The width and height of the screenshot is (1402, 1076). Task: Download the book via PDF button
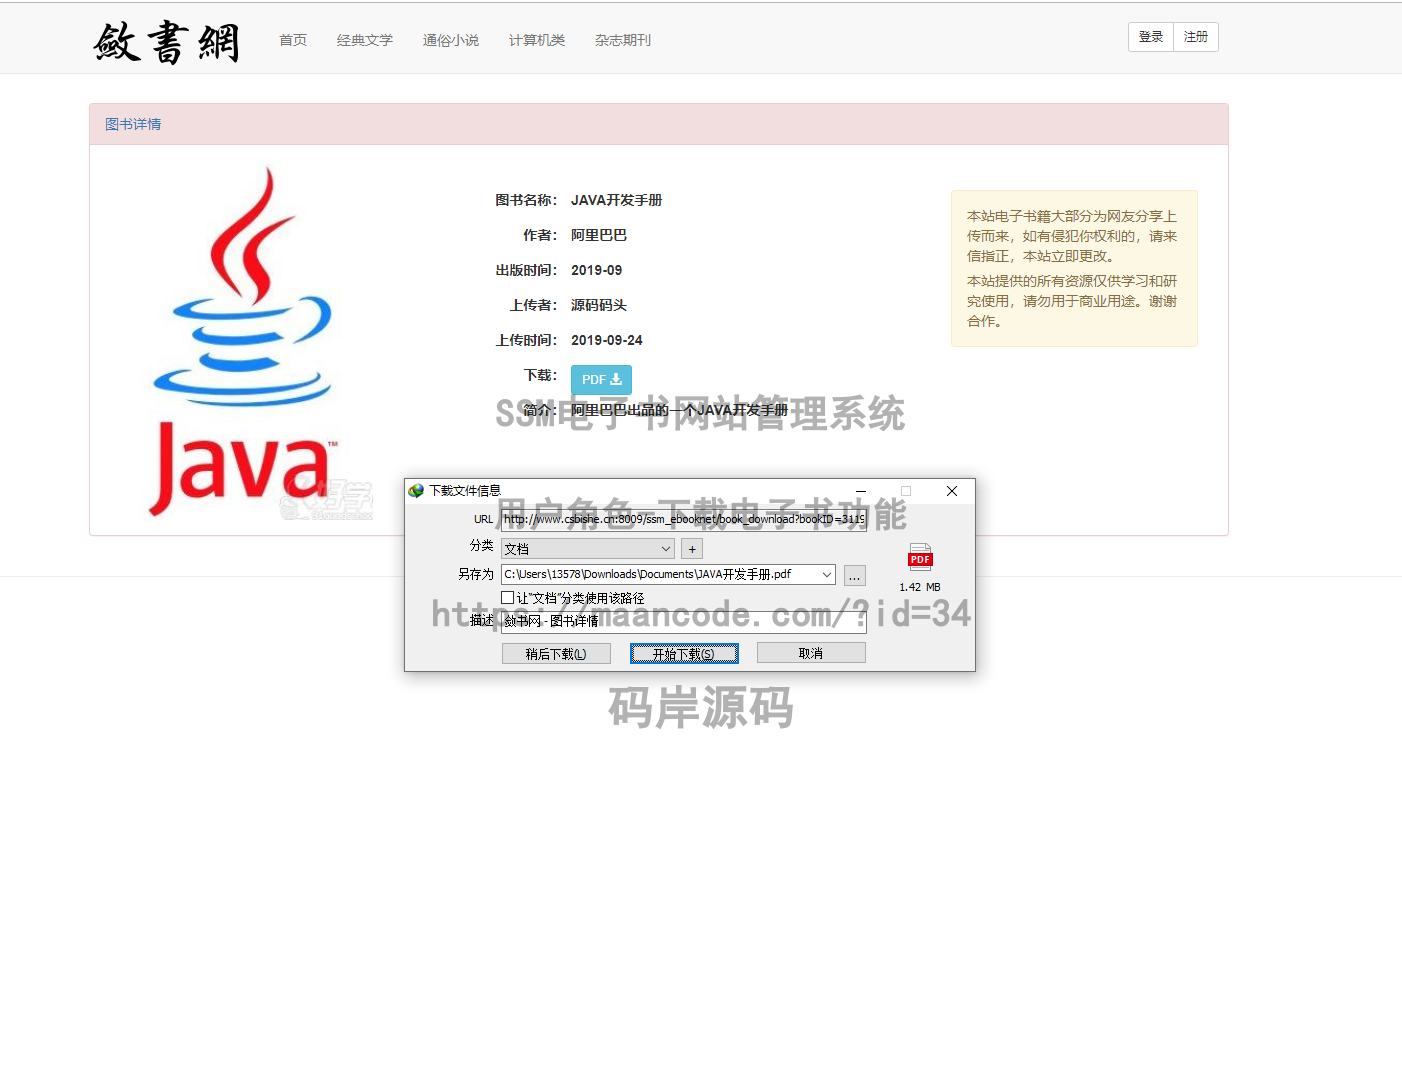coord(601,380)
